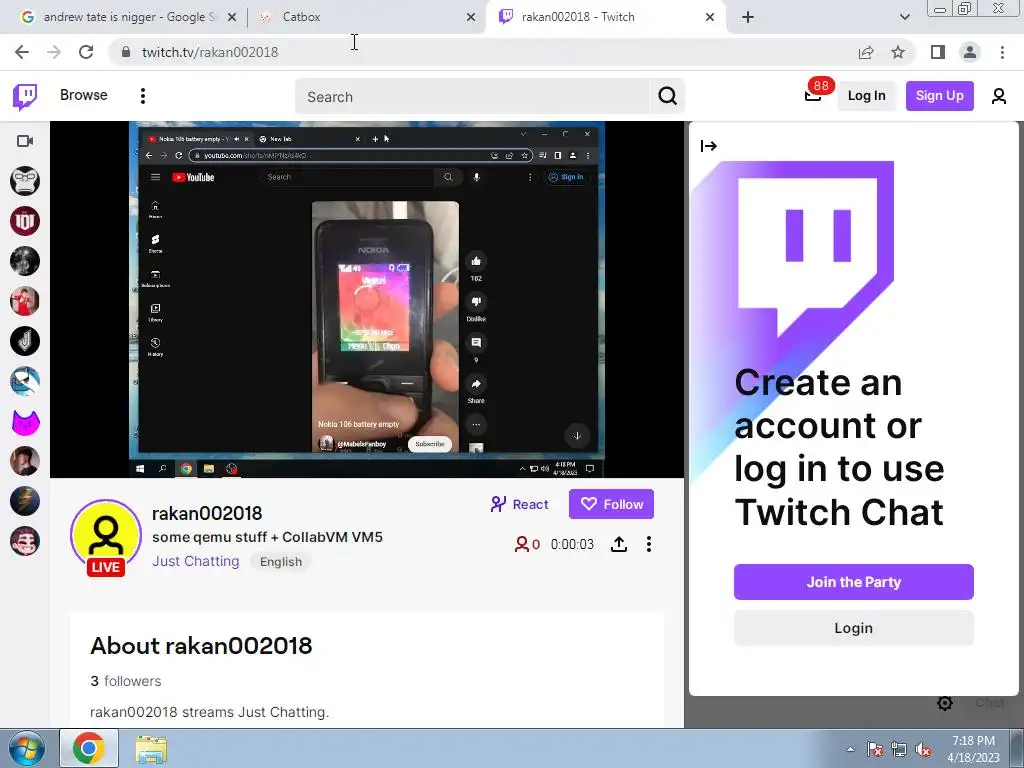The width and height of the screenshot is (1024, 768).
Task: Show hidden system tray icons arrow
Action: click(x=850, y=749)
